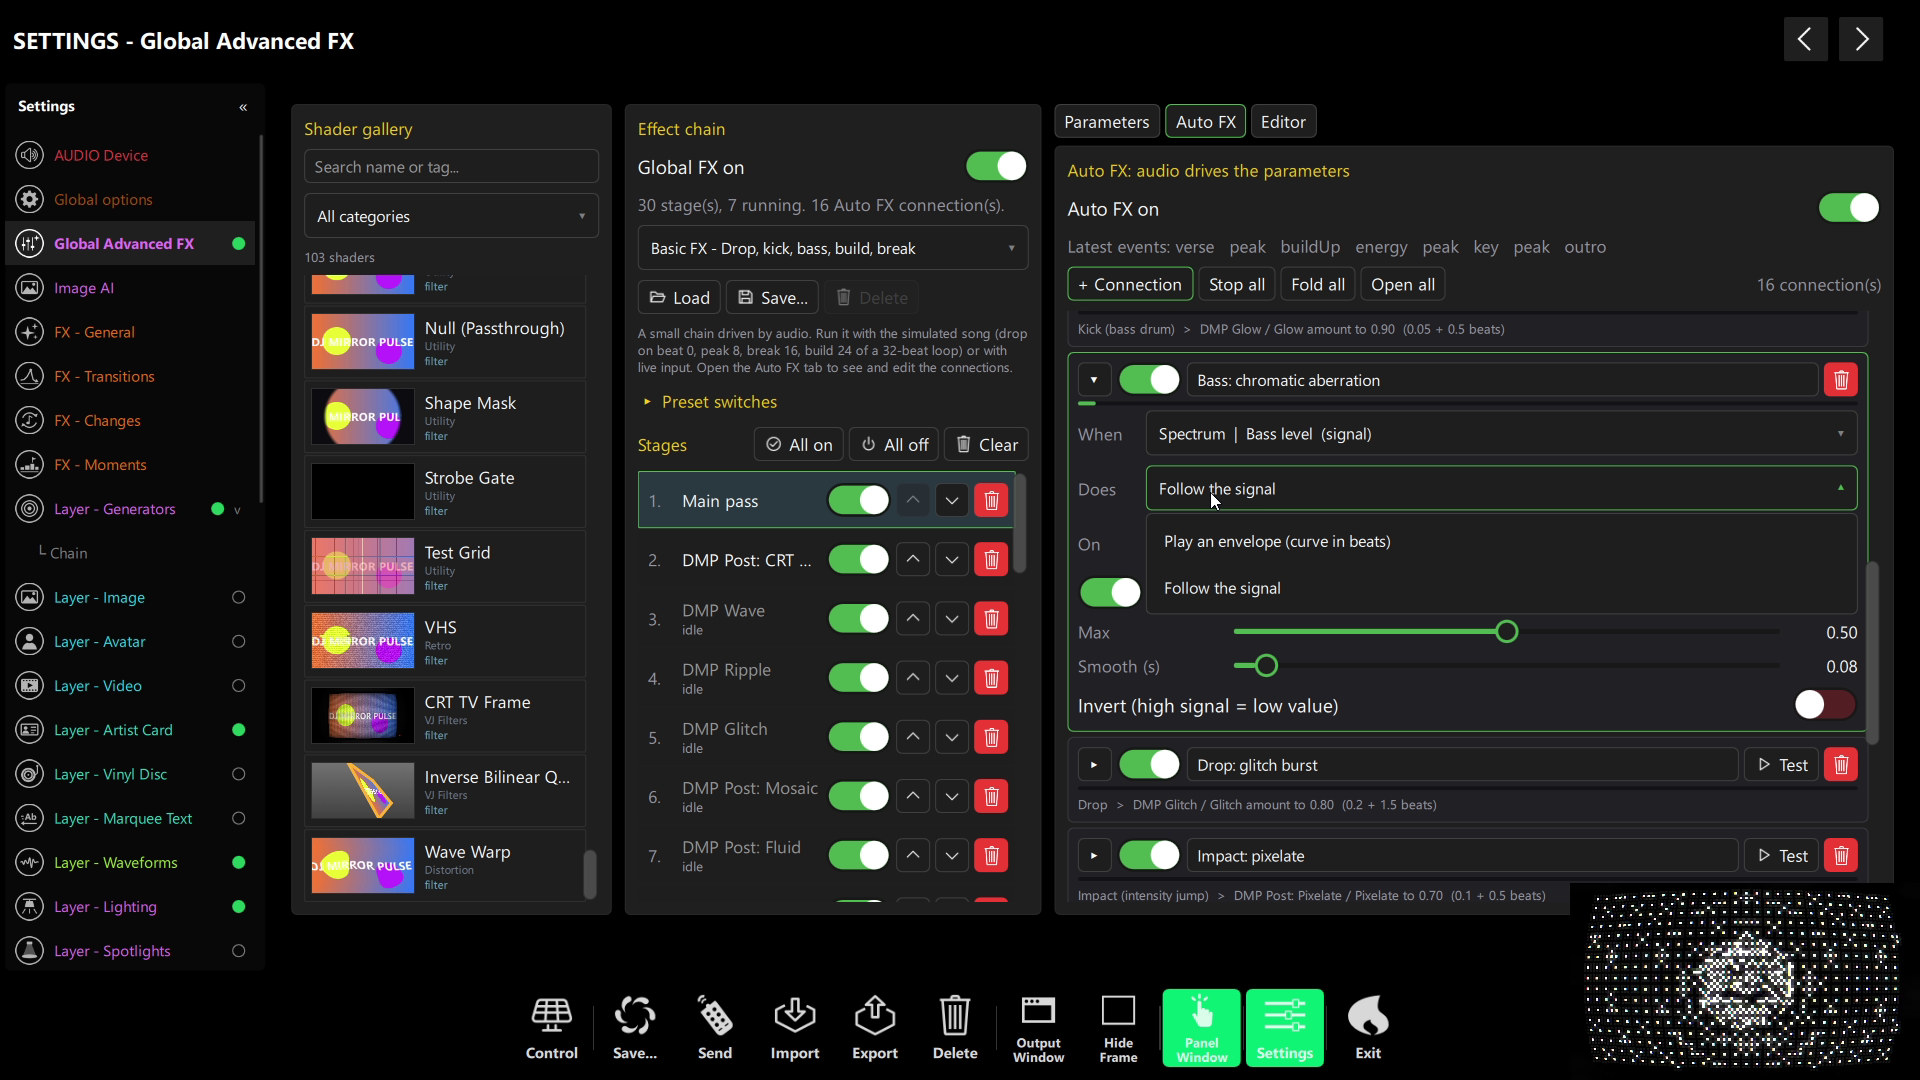Image resolution: width=1920 pixels, height=1080 pixels.
Task: Switch to the Editor tab
Action: pos(1283,122)
